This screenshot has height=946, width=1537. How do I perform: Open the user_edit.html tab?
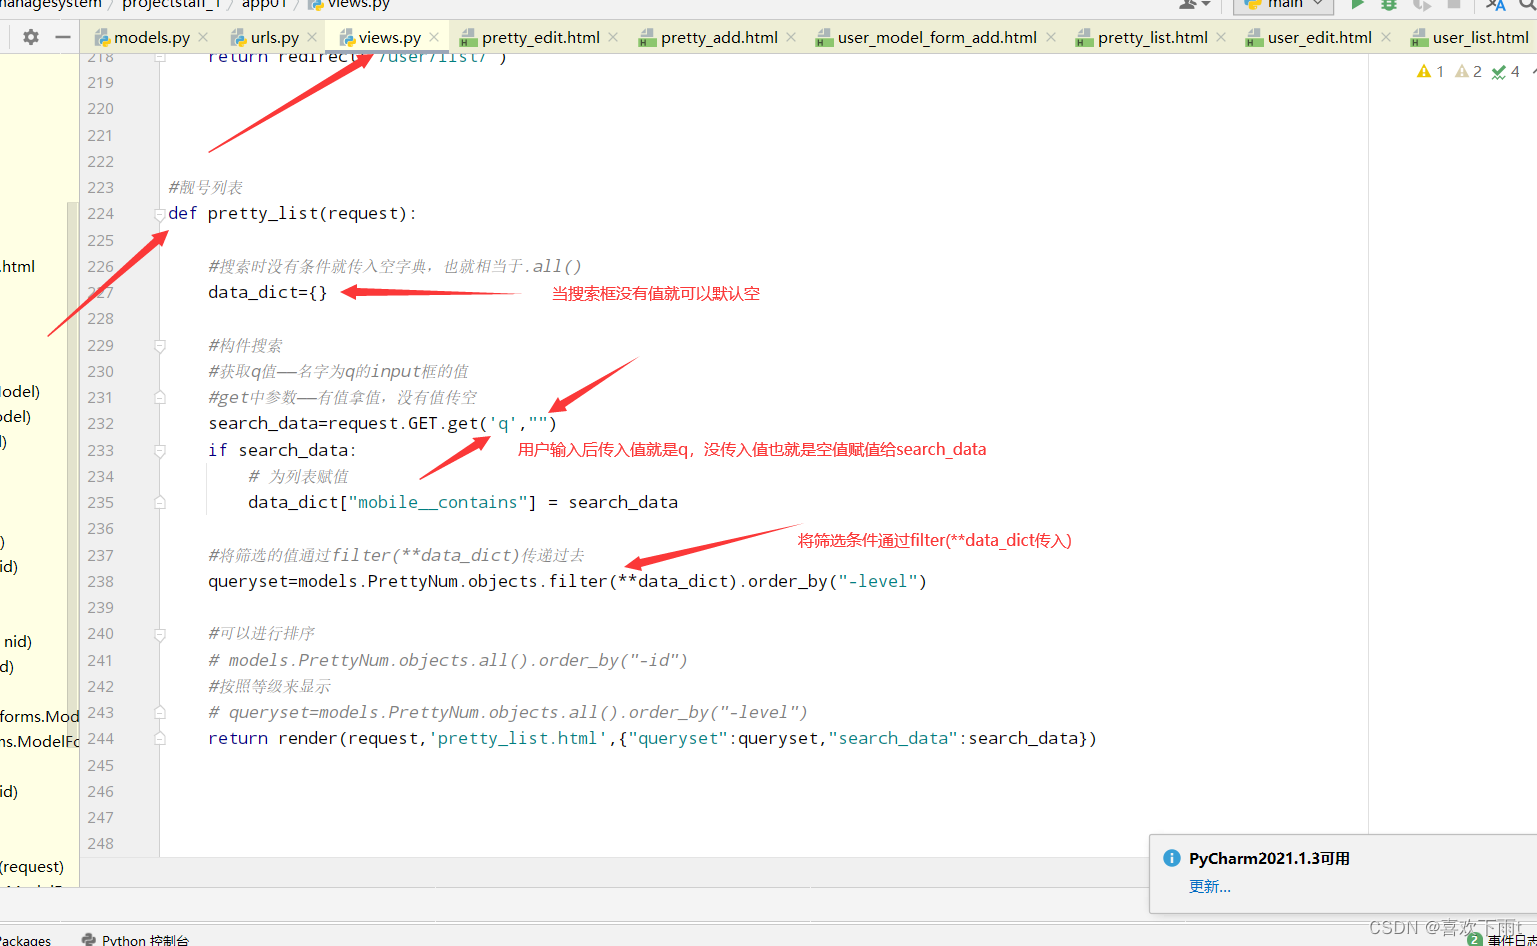point(1319,37)
